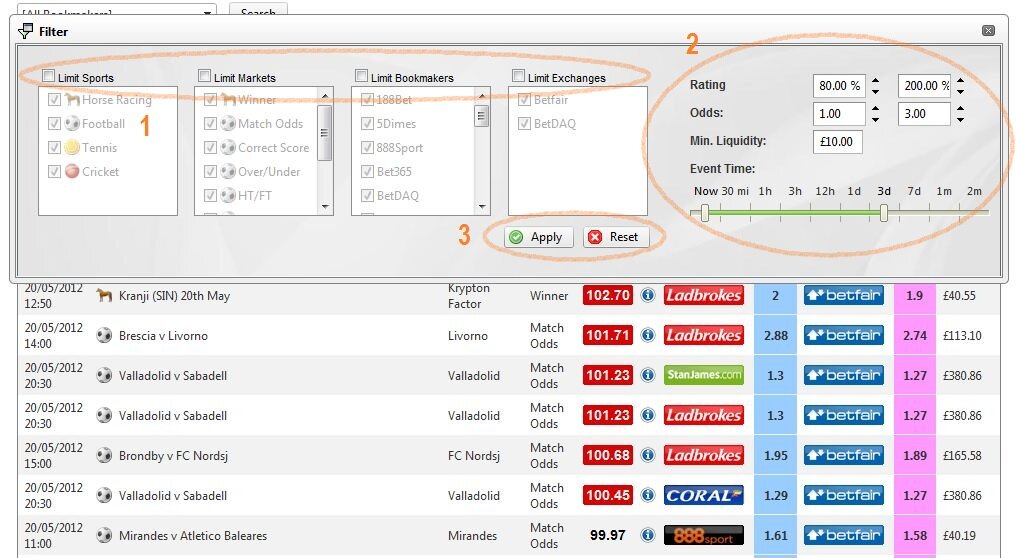Open 888sport bookmaker logo
Screen dimensions: 1017x558
coord(704,535)
